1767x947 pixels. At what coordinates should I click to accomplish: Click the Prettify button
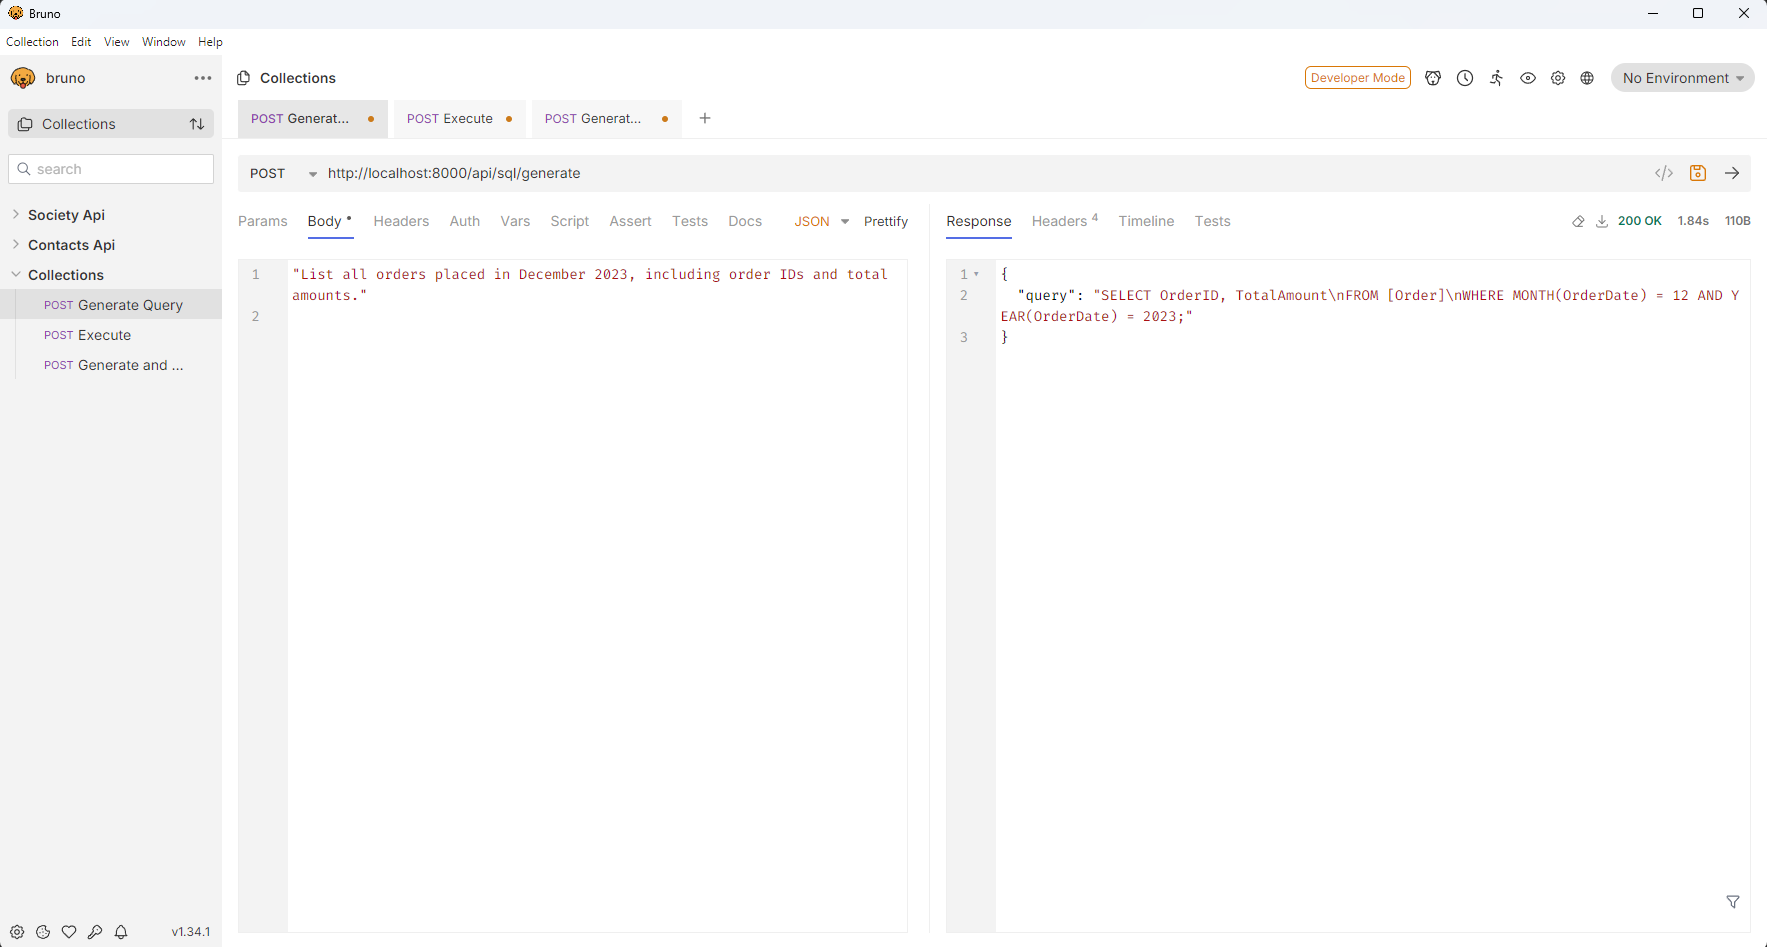click(x=885, y=221)
